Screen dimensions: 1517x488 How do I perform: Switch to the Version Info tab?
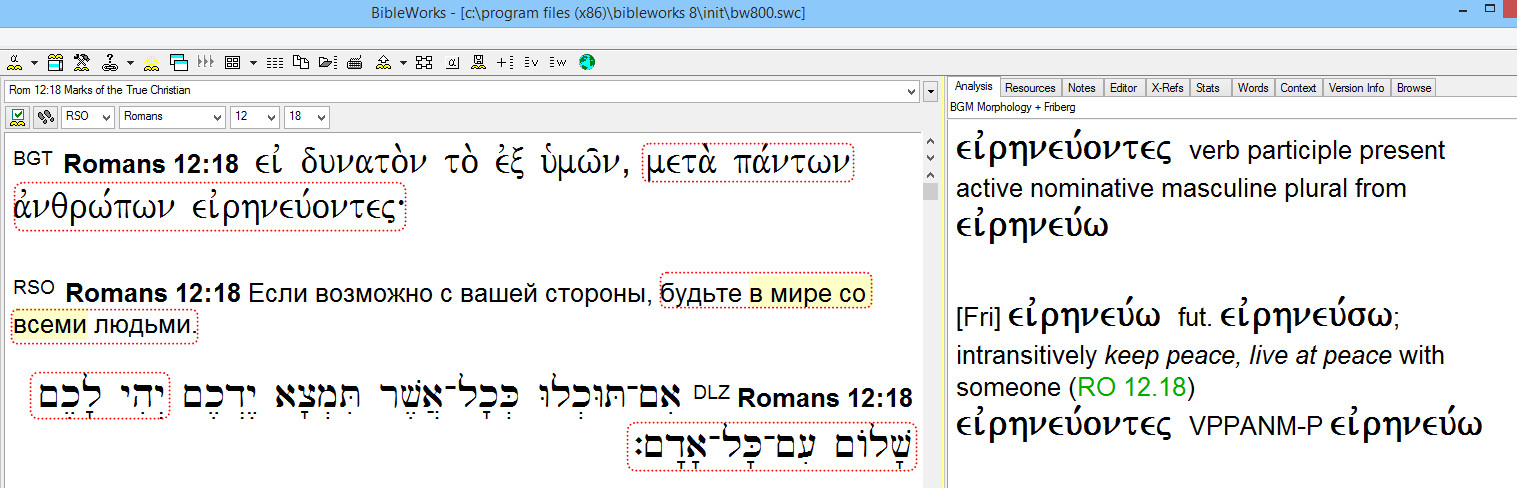click(1356, 88)
